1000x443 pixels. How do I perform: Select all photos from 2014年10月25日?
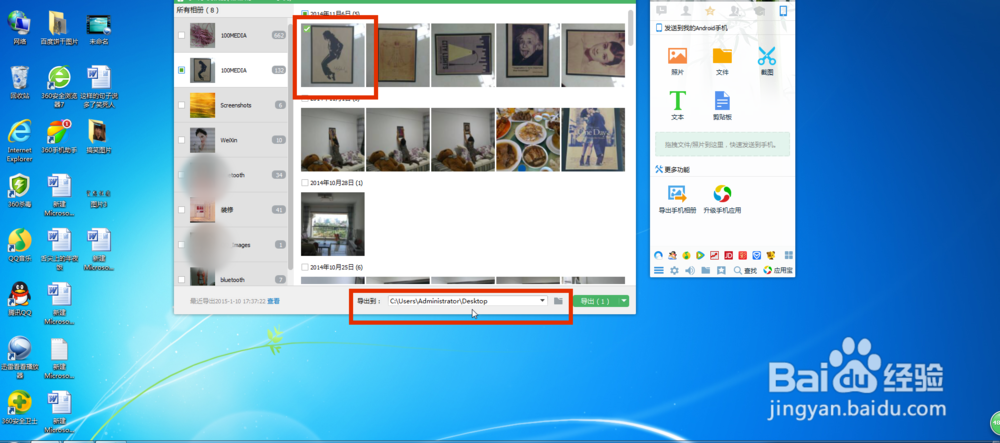pyautogui.click(x=305, y=267)
